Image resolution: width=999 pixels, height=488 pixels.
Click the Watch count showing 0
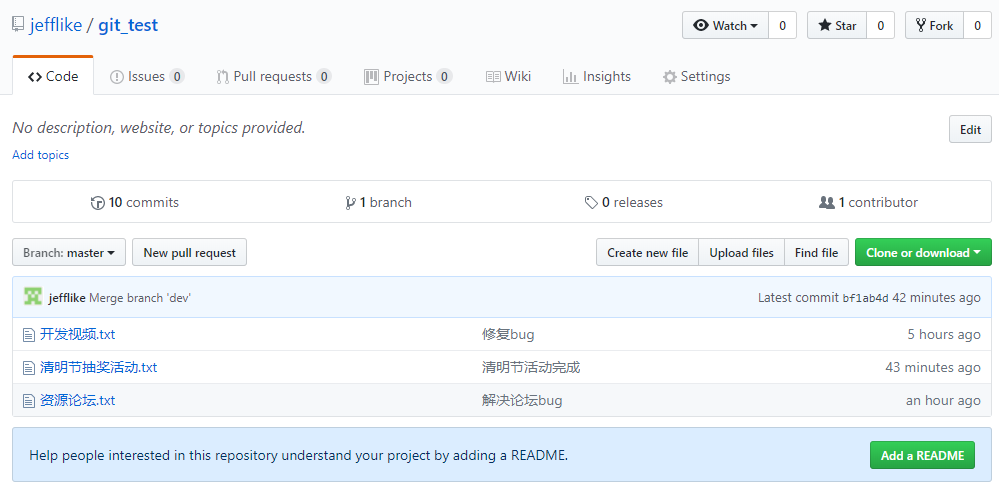point(782,25)
